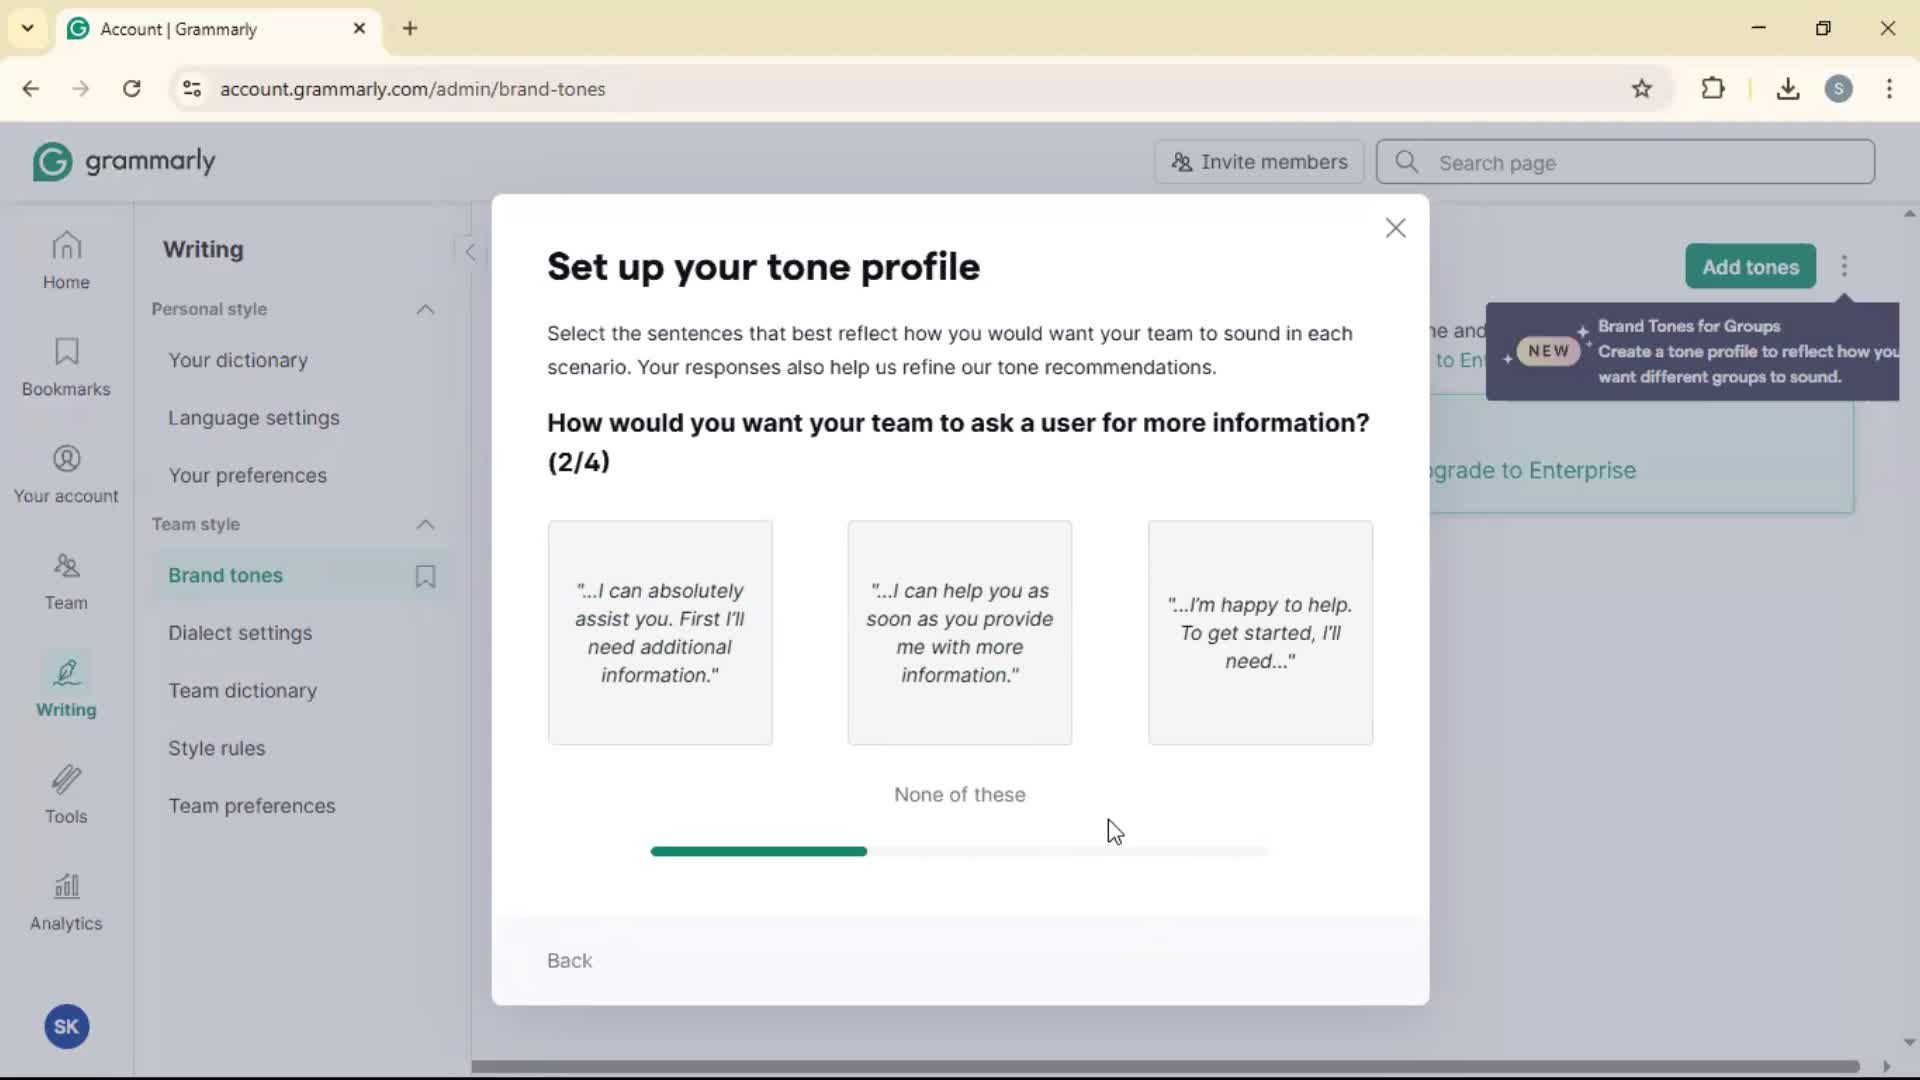
Task: Click None of these link
Action: click(959, 794)
